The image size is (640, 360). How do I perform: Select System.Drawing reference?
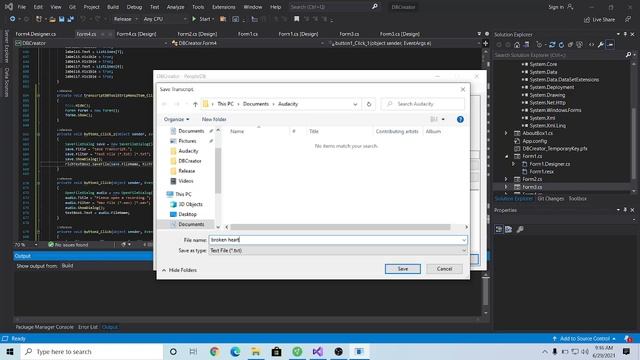[547, 95]
